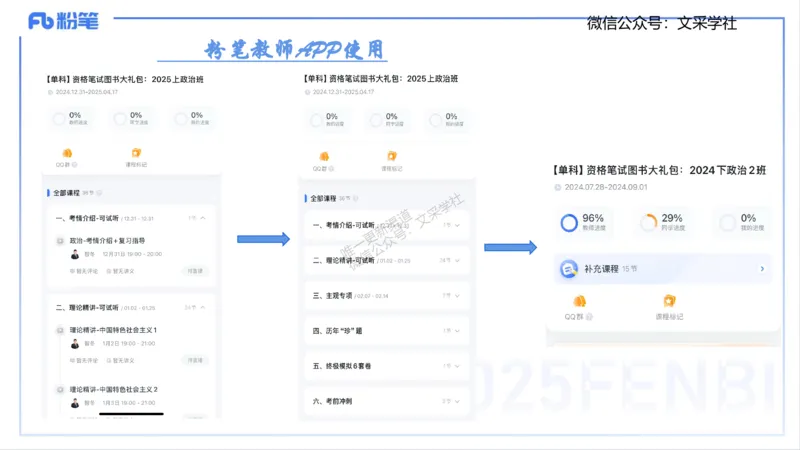Click teacher avatar under 理论精讲-中国特色社会主义1
Screen dimensions: 800x450
click(75, 344)
